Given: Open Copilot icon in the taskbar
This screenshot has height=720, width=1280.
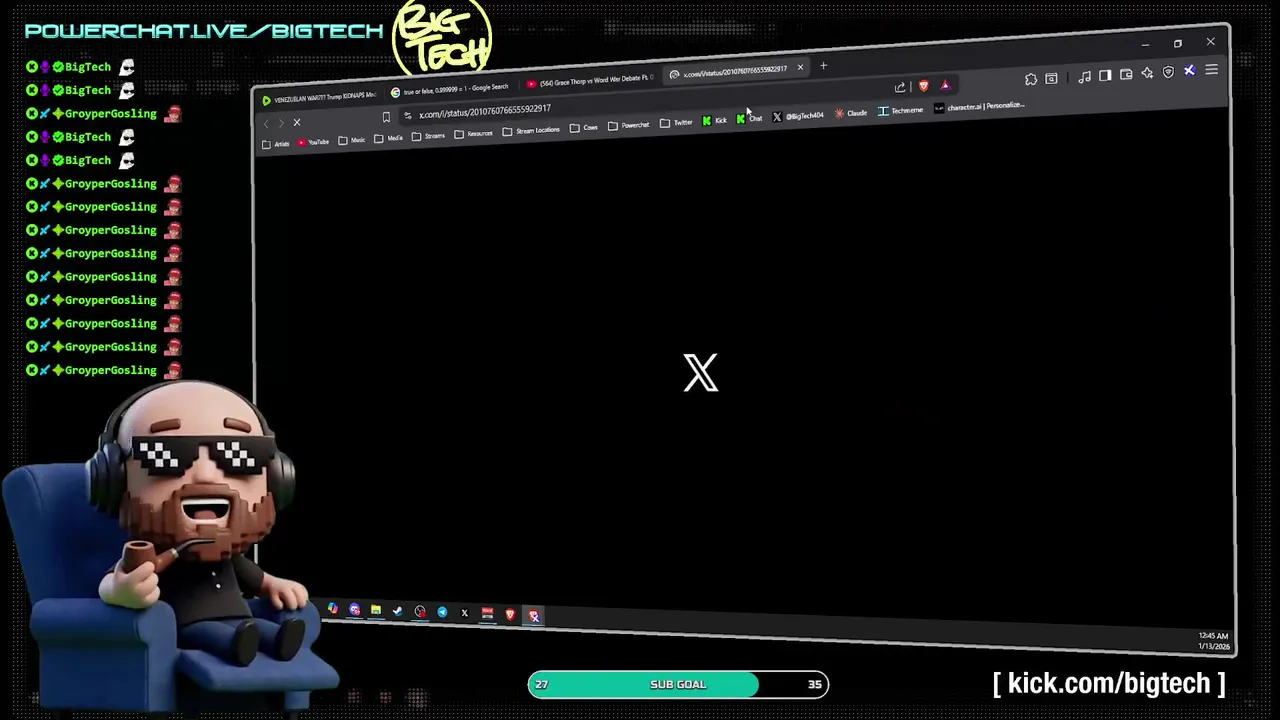Looking at the screenshot, I should (x=333, y=609).
